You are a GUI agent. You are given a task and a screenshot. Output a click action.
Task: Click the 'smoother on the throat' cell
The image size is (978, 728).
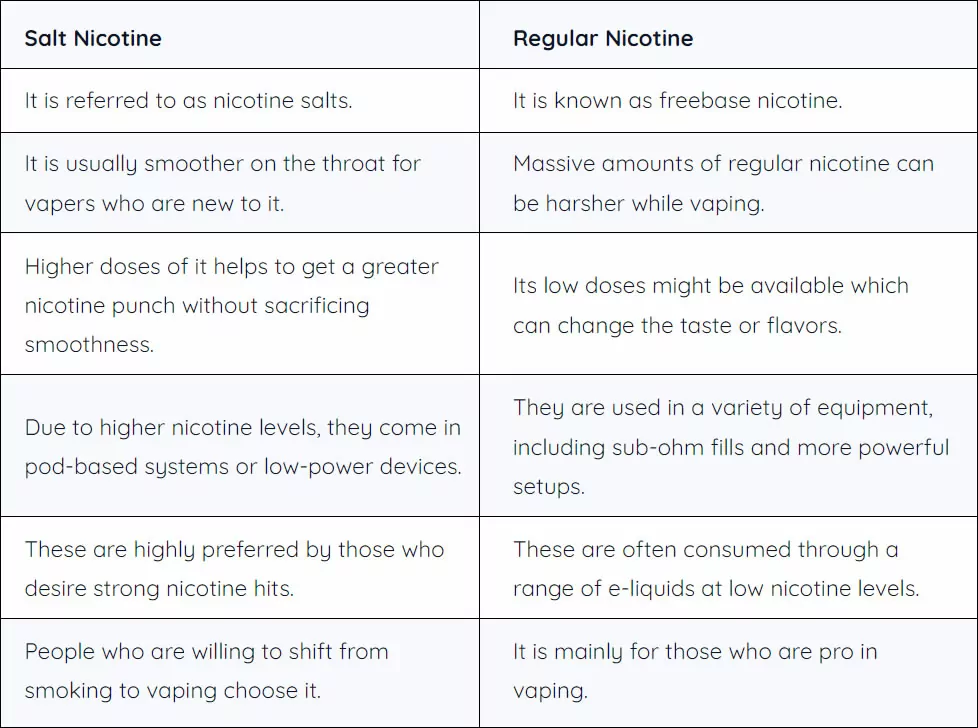[x=240, y=183]
